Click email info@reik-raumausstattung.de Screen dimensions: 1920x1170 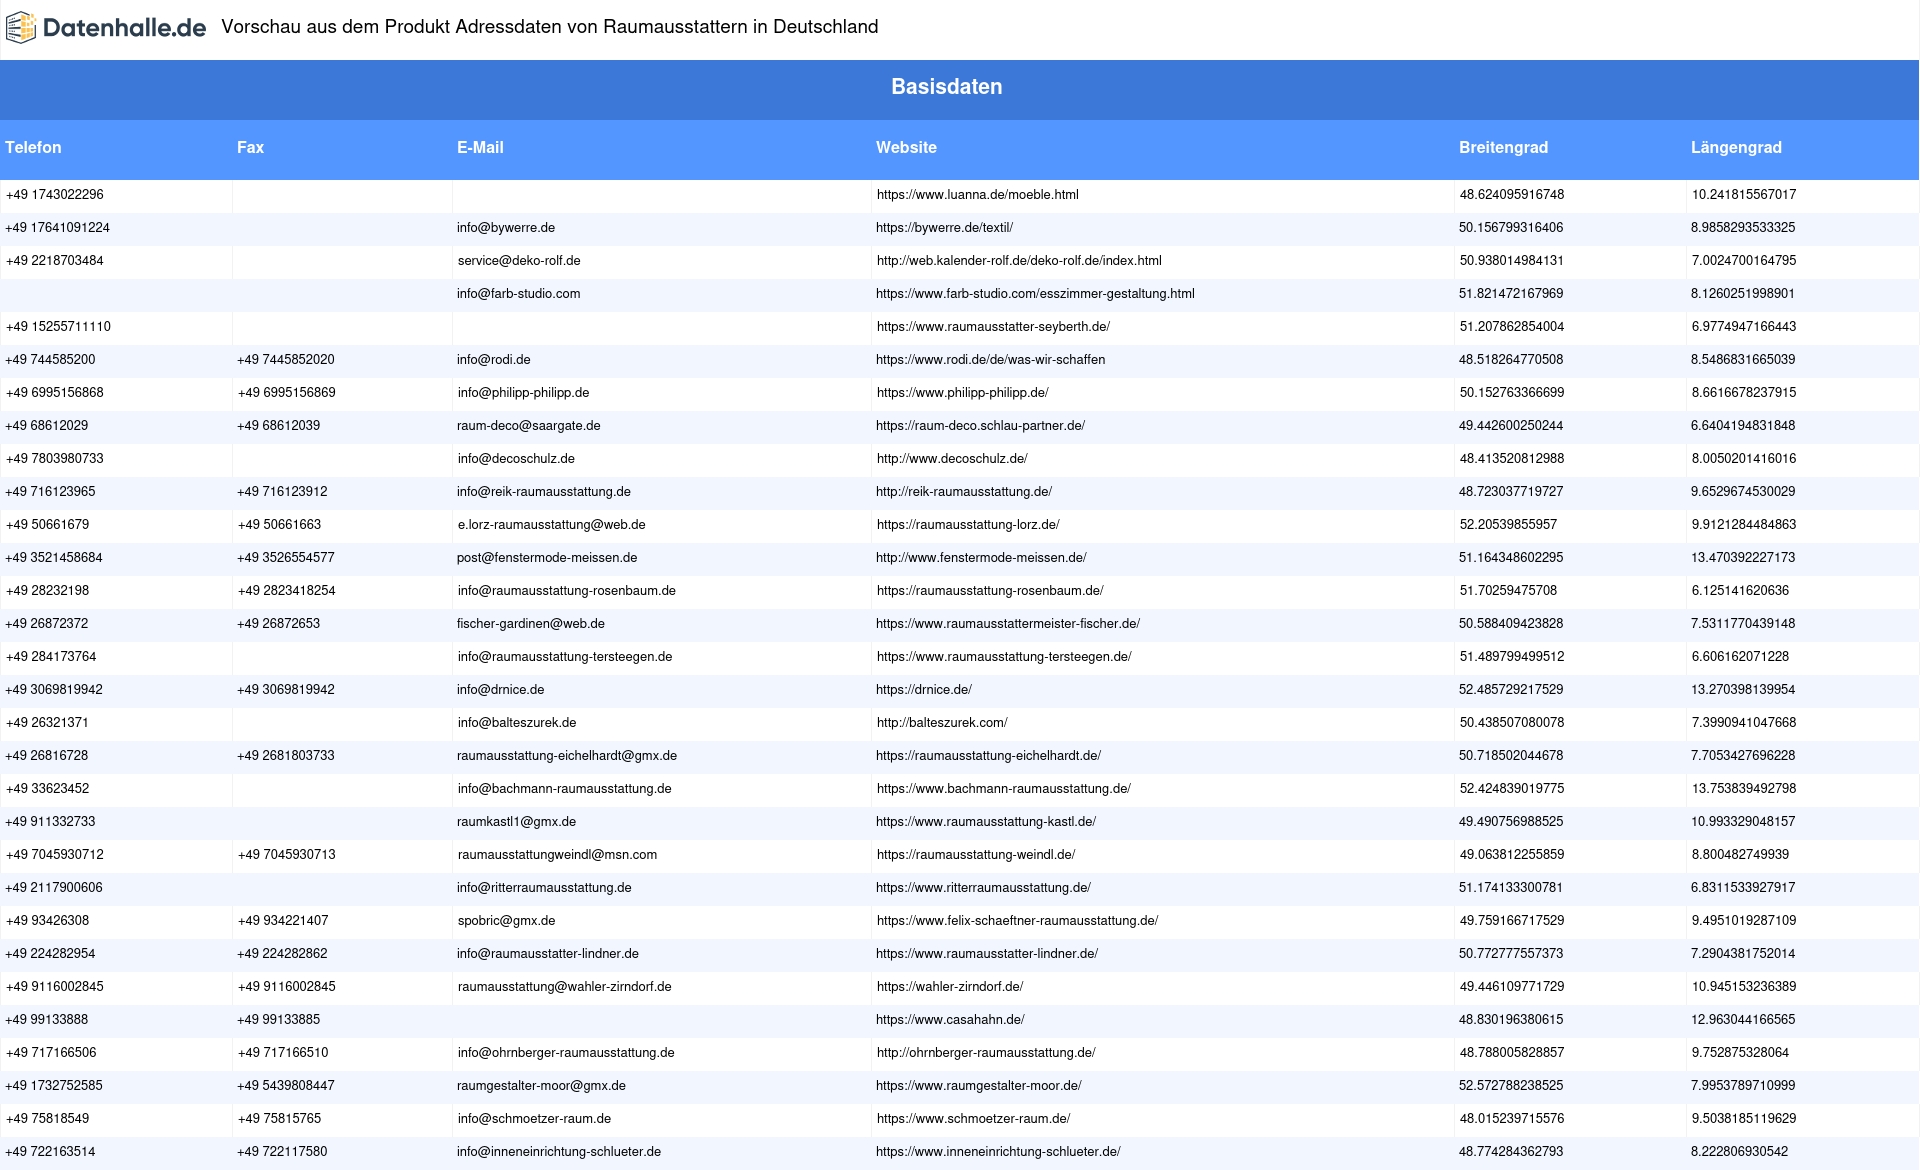[543, 492]
